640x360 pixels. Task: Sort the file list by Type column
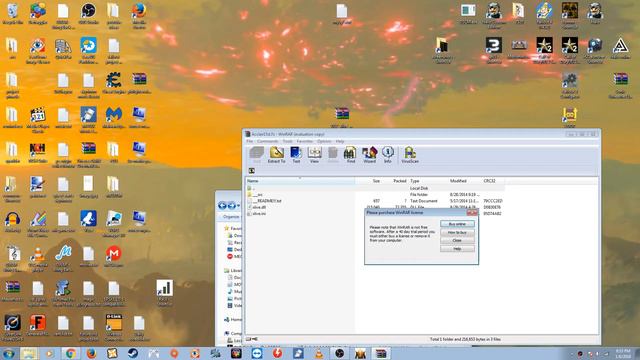tap(428, 181)
